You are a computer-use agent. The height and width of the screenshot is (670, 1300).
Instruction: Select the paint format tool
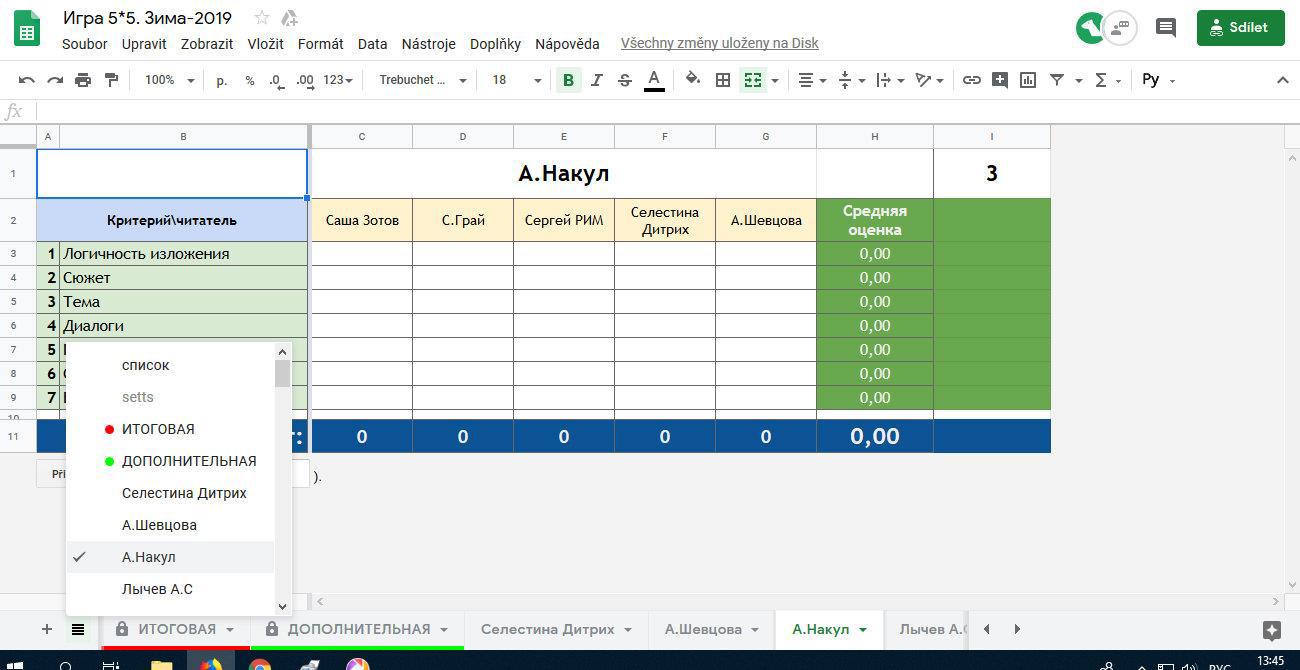(111, 80)
